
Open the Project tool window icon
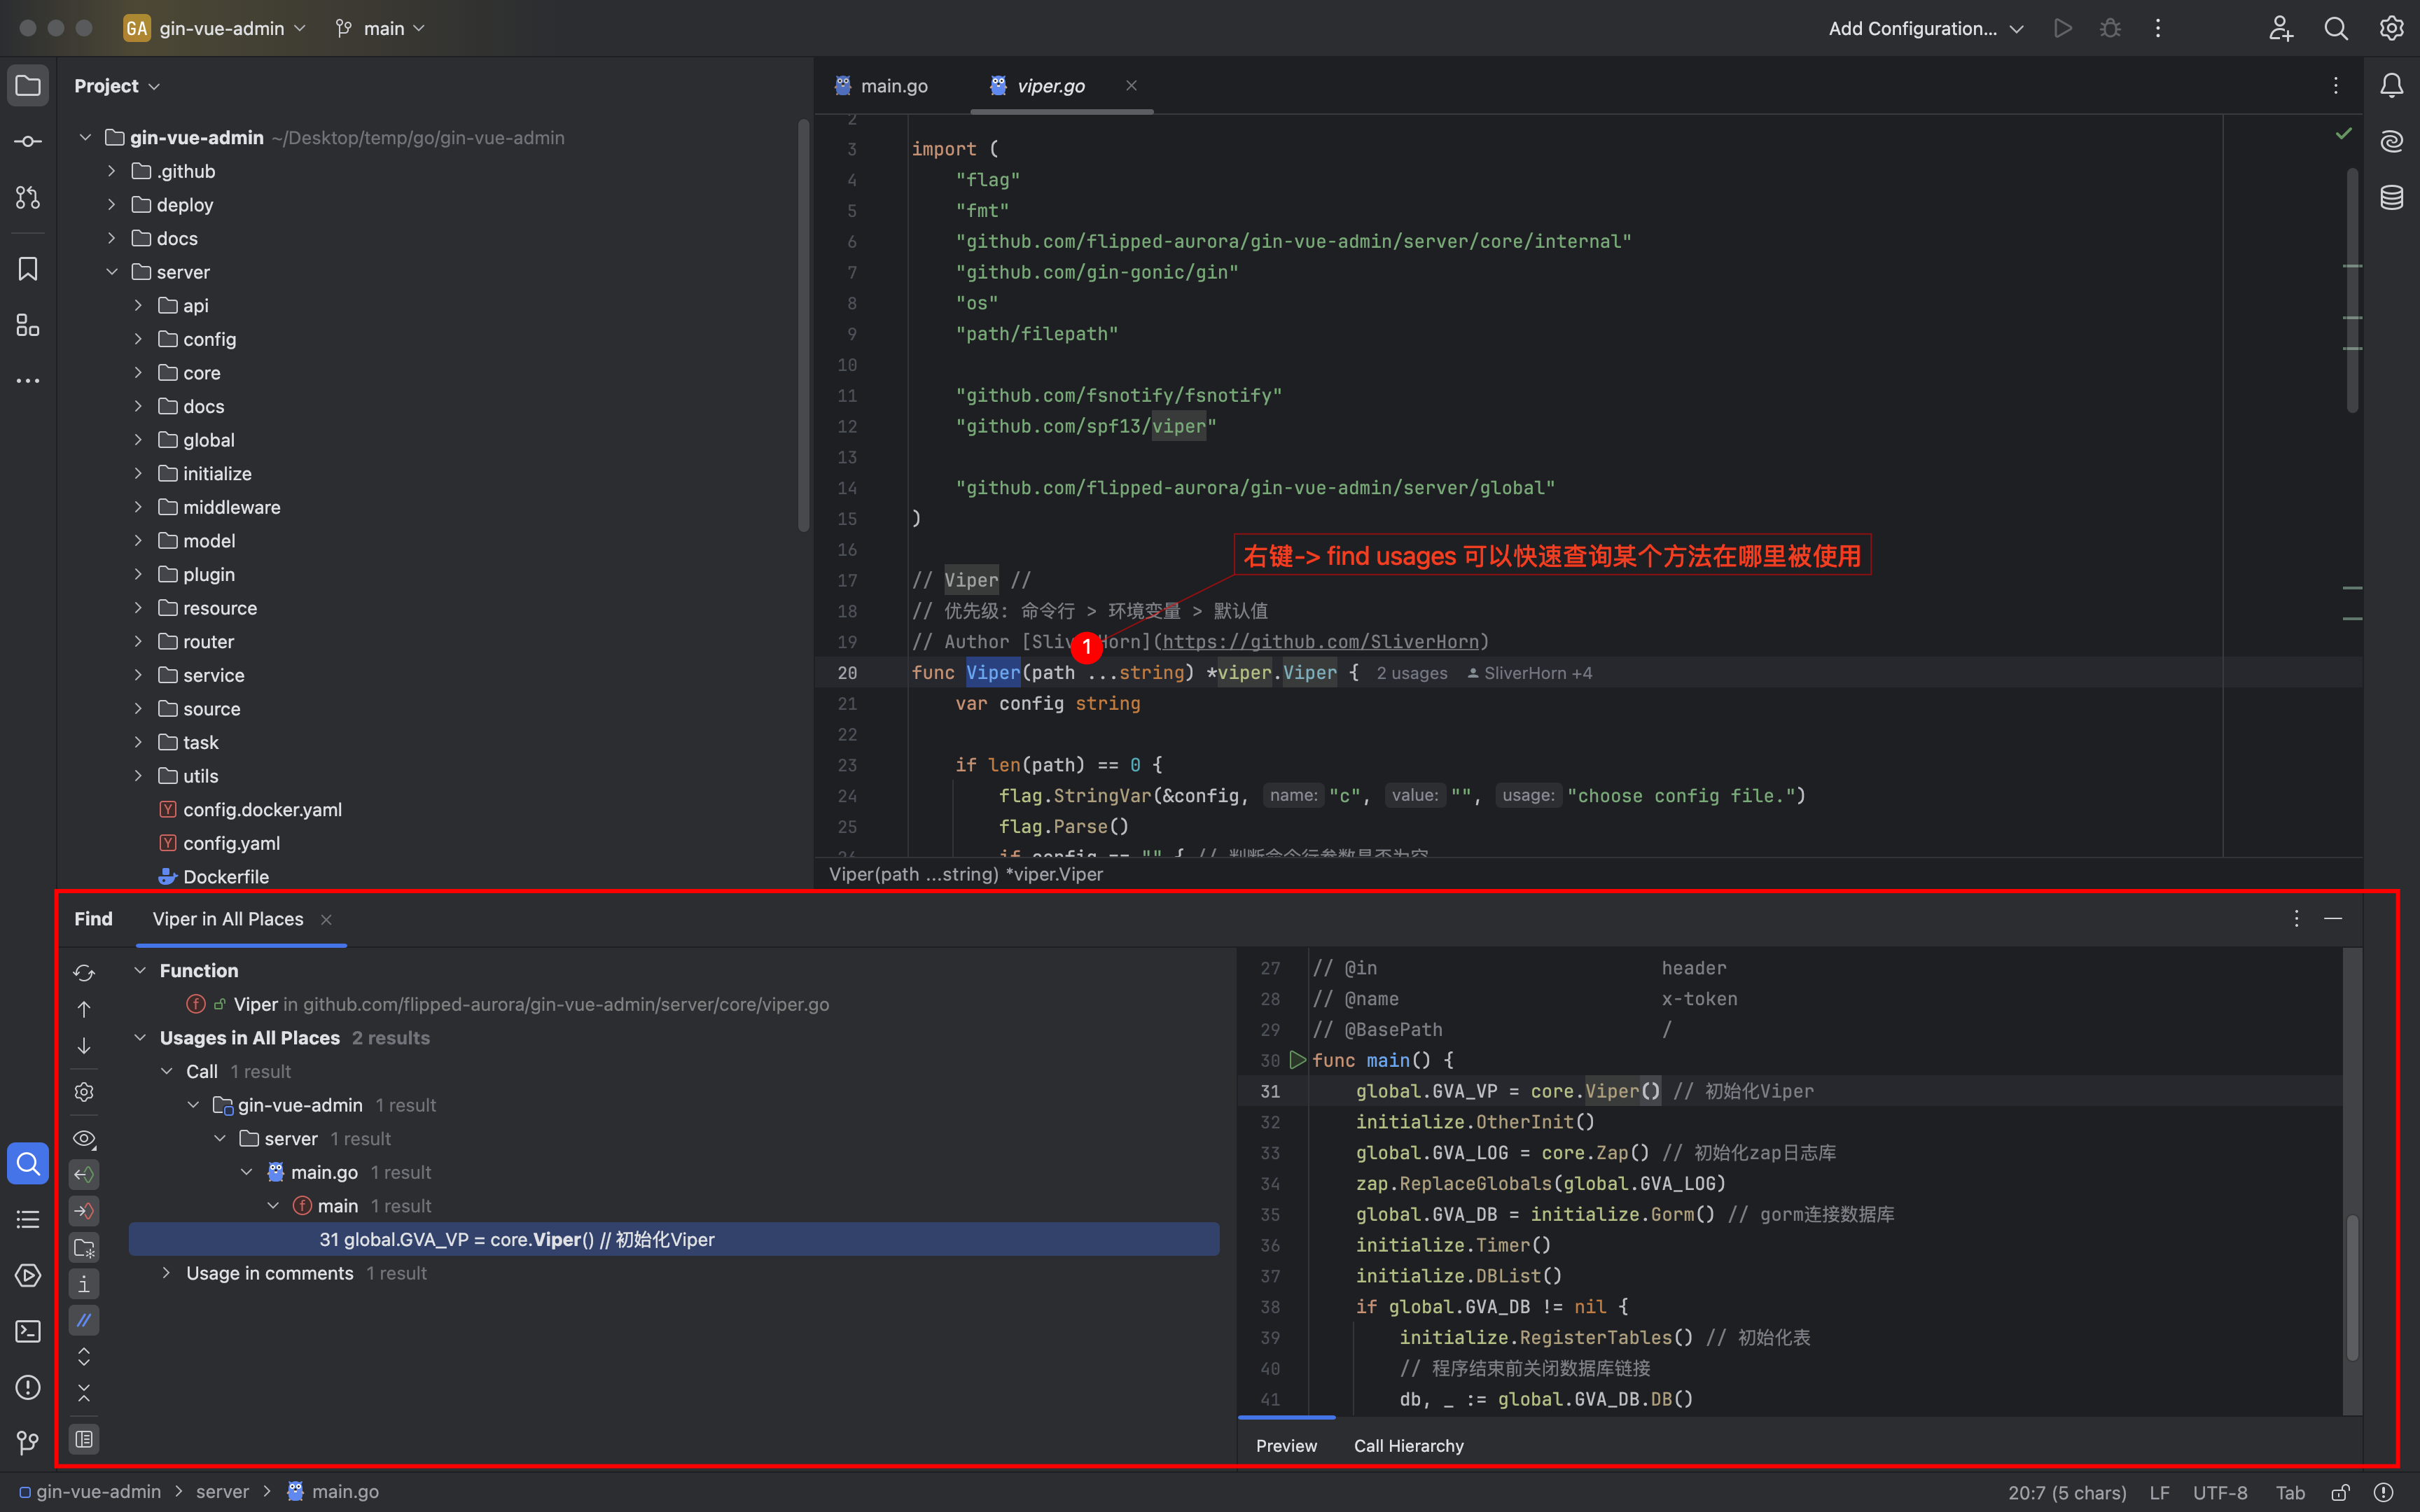(28, 86)
